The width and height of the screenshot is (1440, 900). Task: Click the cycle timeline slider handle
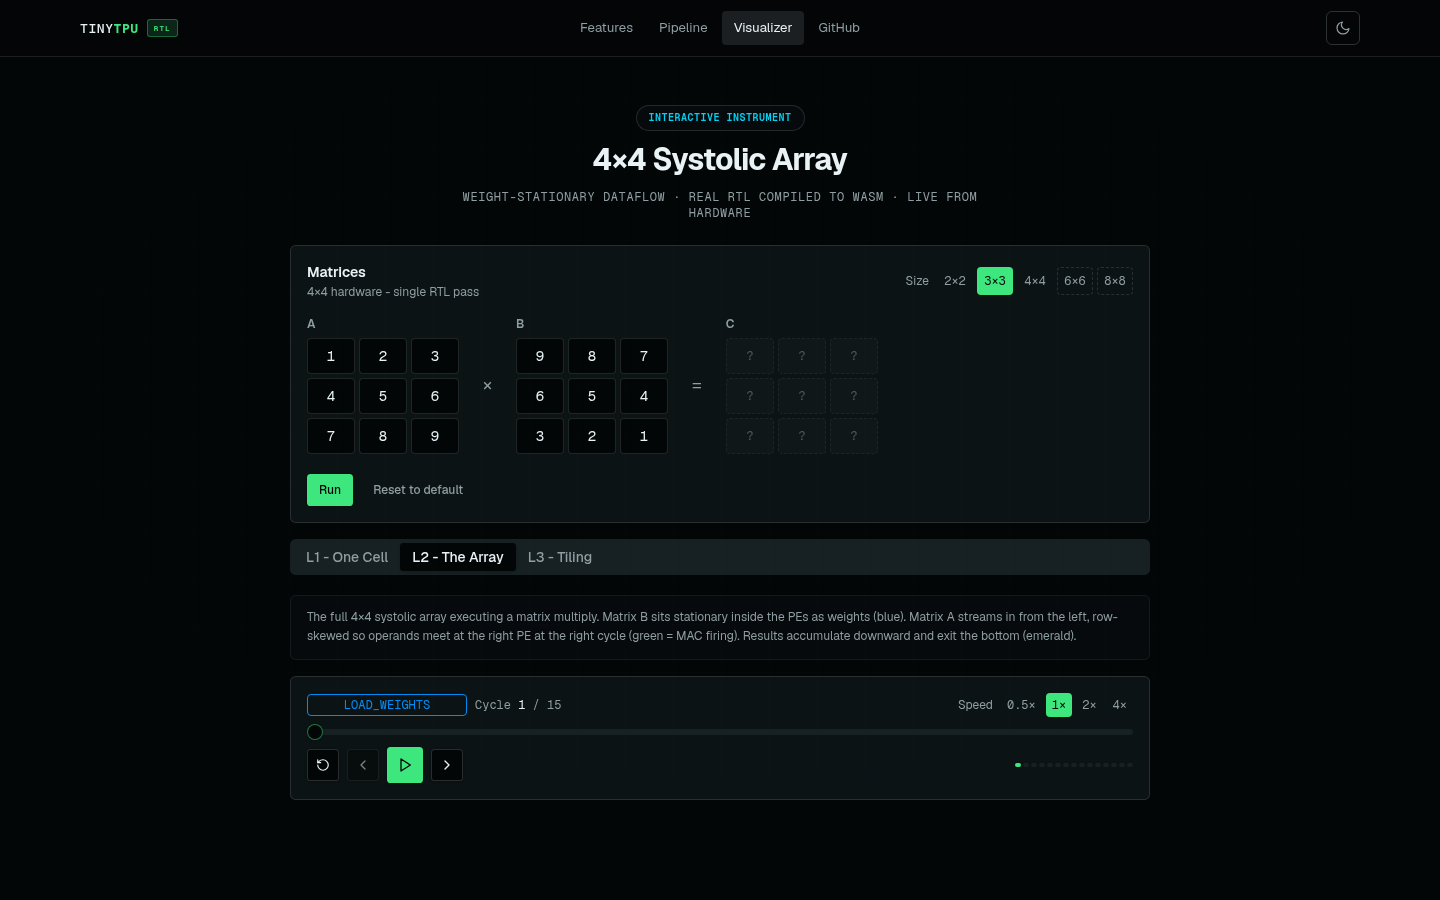pos(315,732)
